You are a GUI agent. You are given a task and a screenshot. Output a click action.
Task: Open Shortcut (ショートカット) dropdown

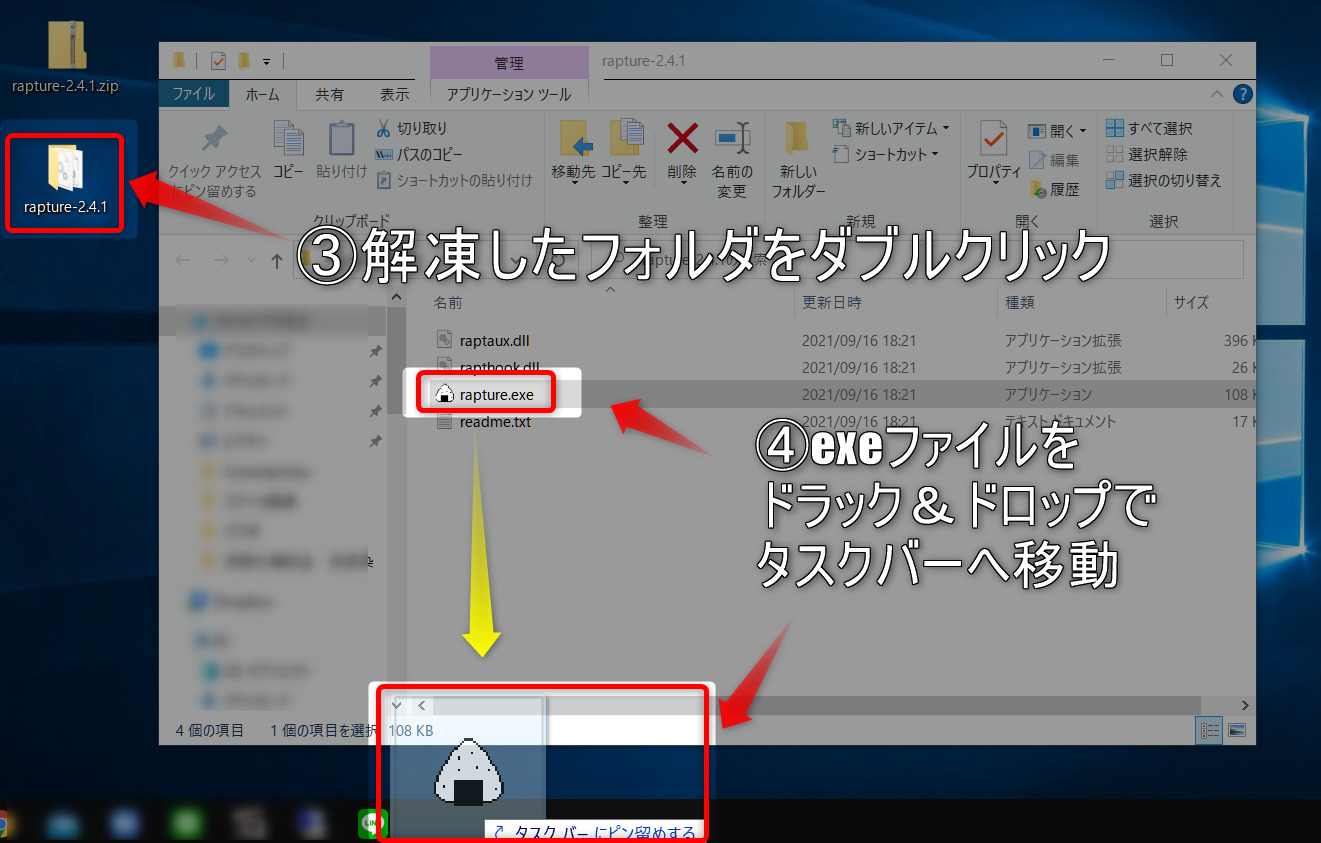point(887,154)
